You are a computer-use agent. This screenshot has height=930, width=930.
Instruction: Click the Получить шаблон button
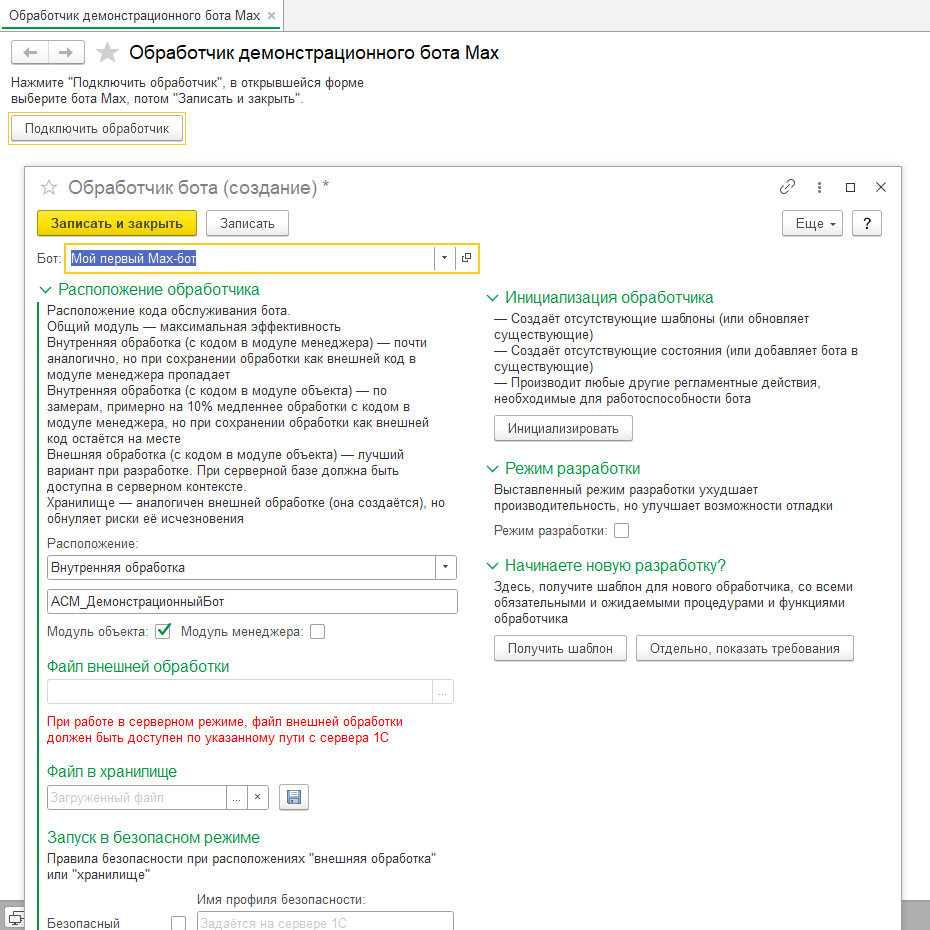tap(560, 648)
